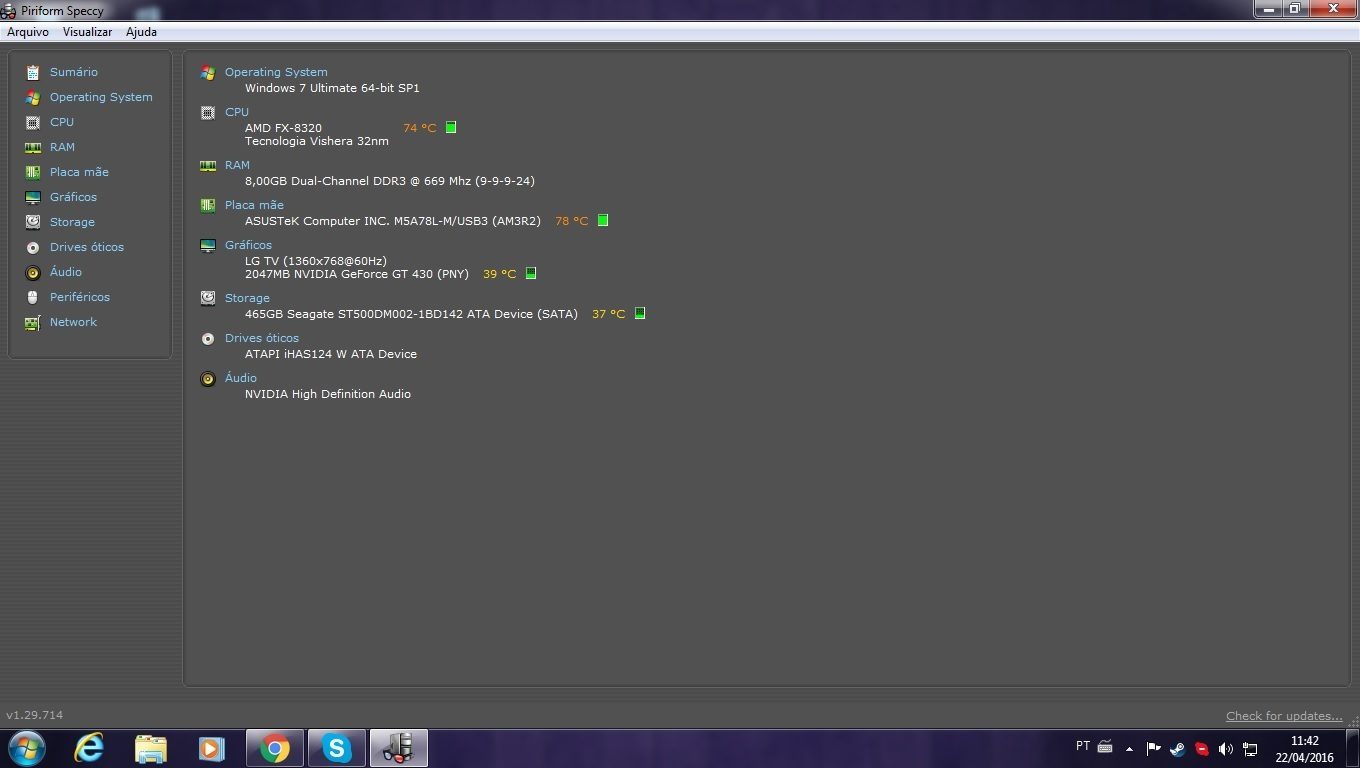This screenshot has height=768, width=1360.
Task: Click the monitor icon beside Gráficos heading
Action: [208, 245]
